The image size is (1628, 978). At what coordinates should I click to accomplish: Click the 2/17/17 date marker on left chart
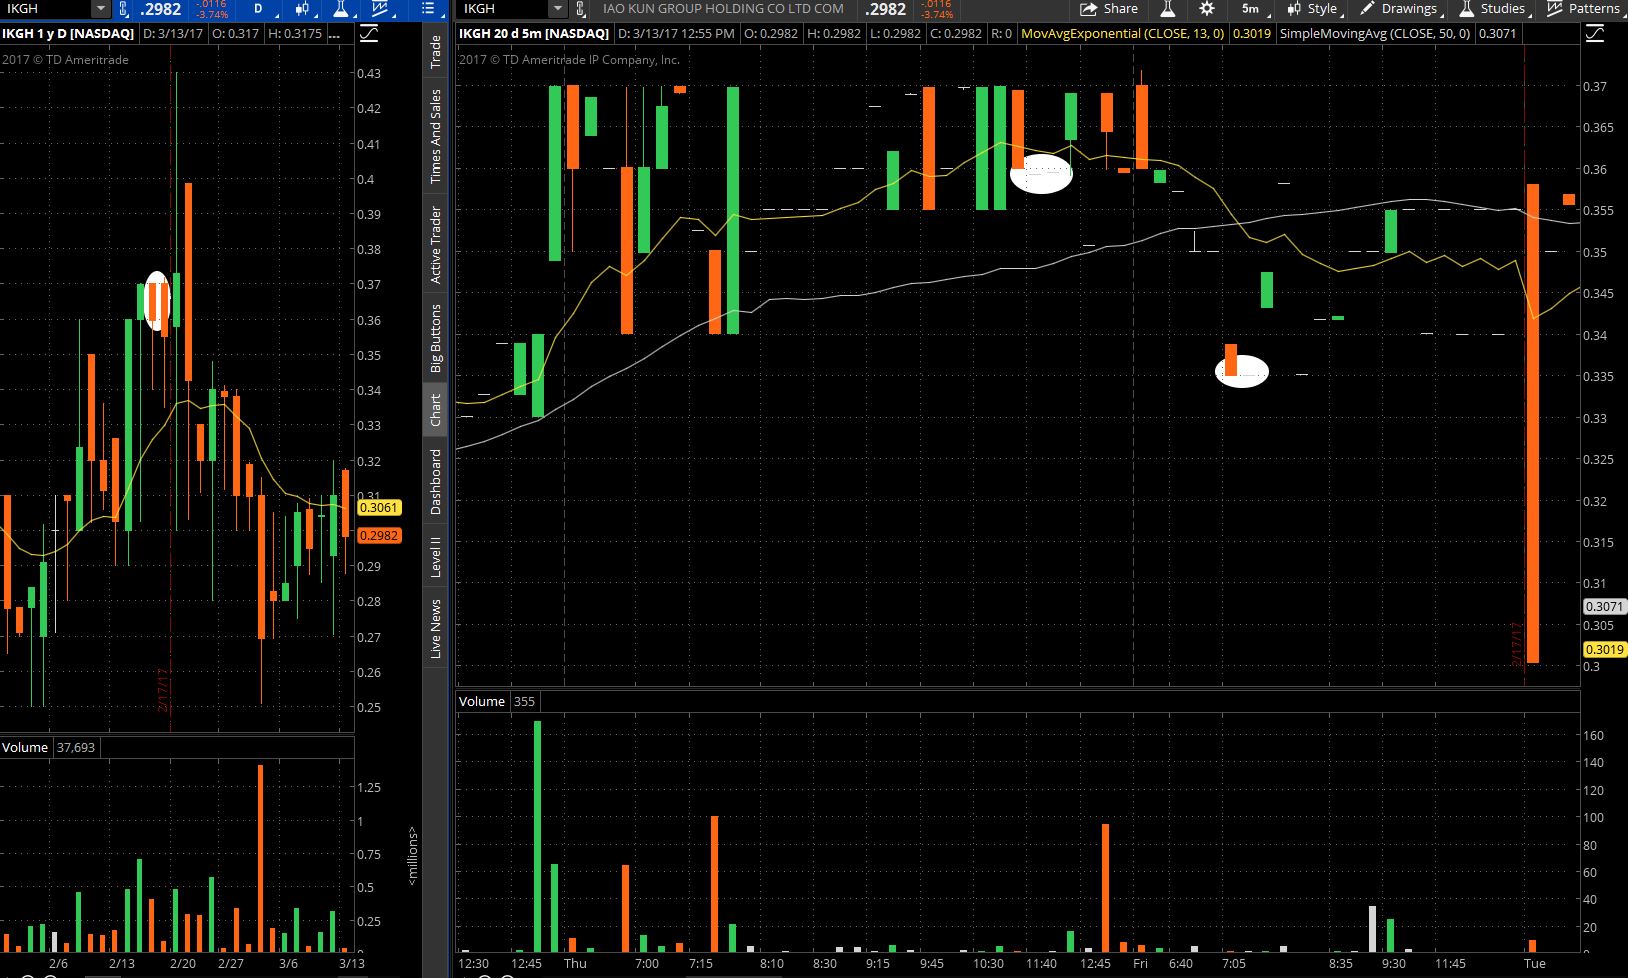click(x=165, y=688)
